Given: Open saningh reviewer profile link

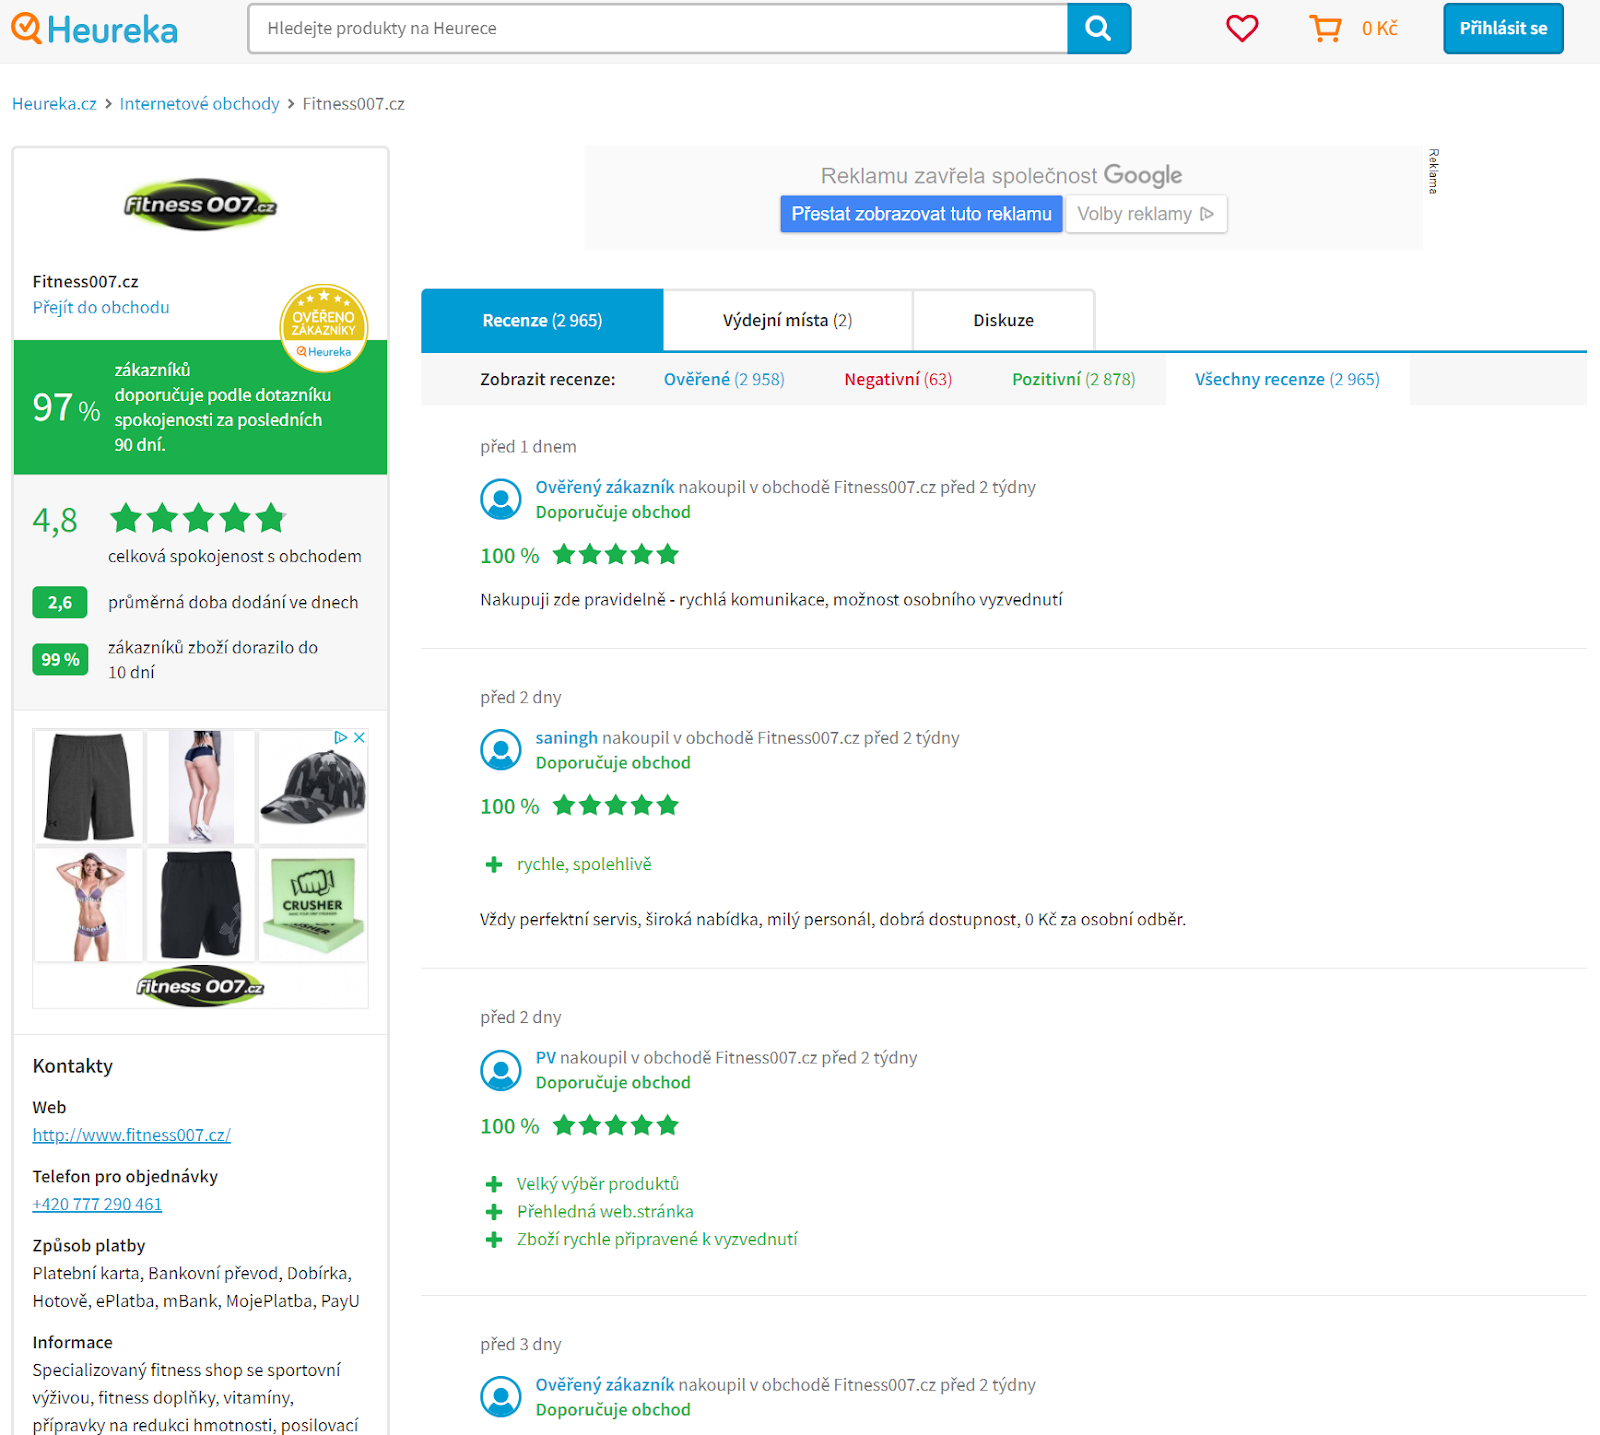Looking at the screenshot, I should point(566,738).
